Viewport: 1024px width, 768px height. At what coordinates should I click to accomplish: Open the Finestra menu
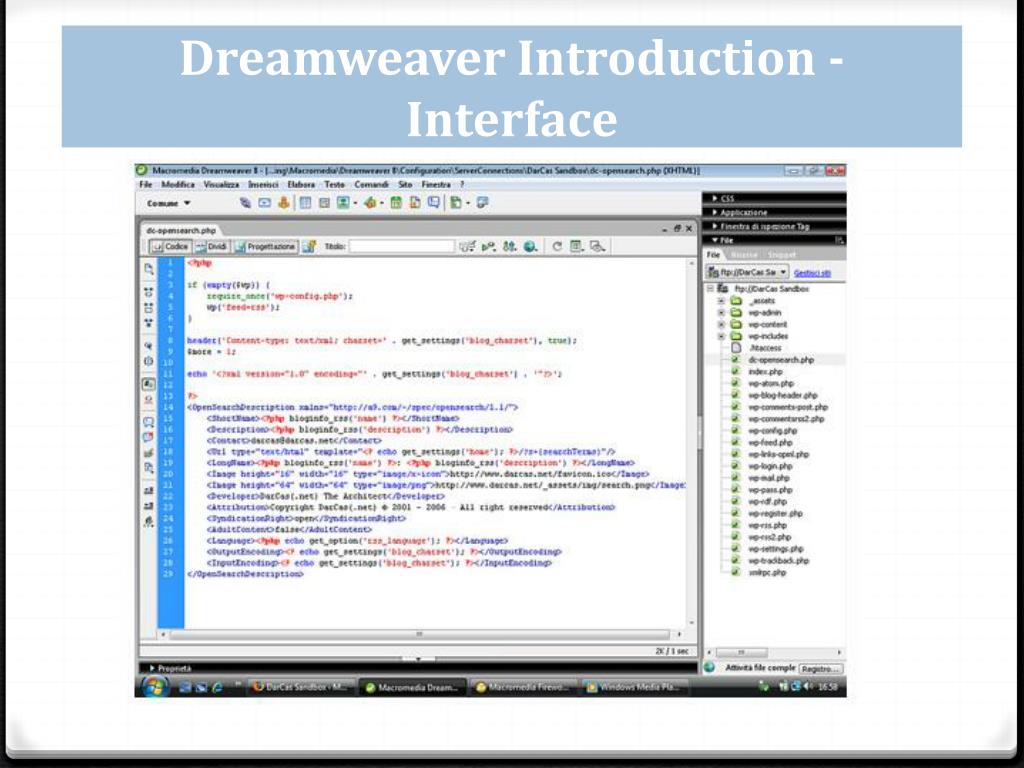click(x=436, y=185)
